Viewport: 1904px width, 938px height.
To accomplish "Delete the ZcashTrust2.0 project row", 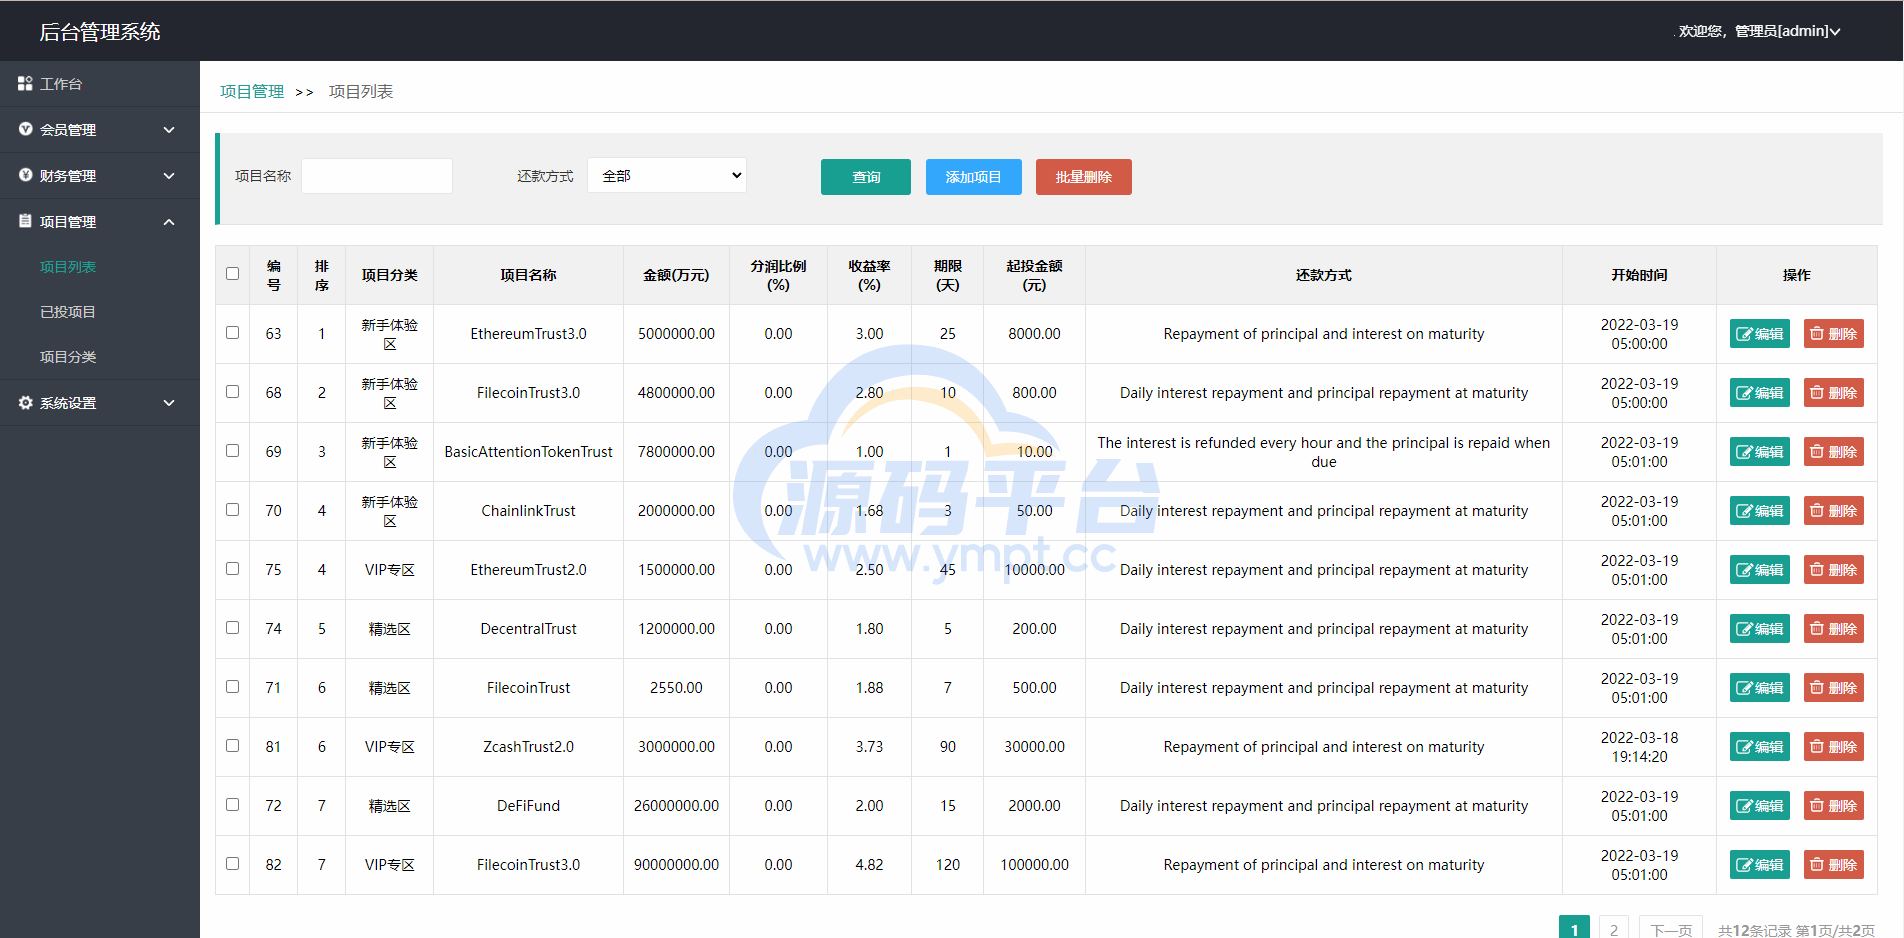I will click(1833, 747).
